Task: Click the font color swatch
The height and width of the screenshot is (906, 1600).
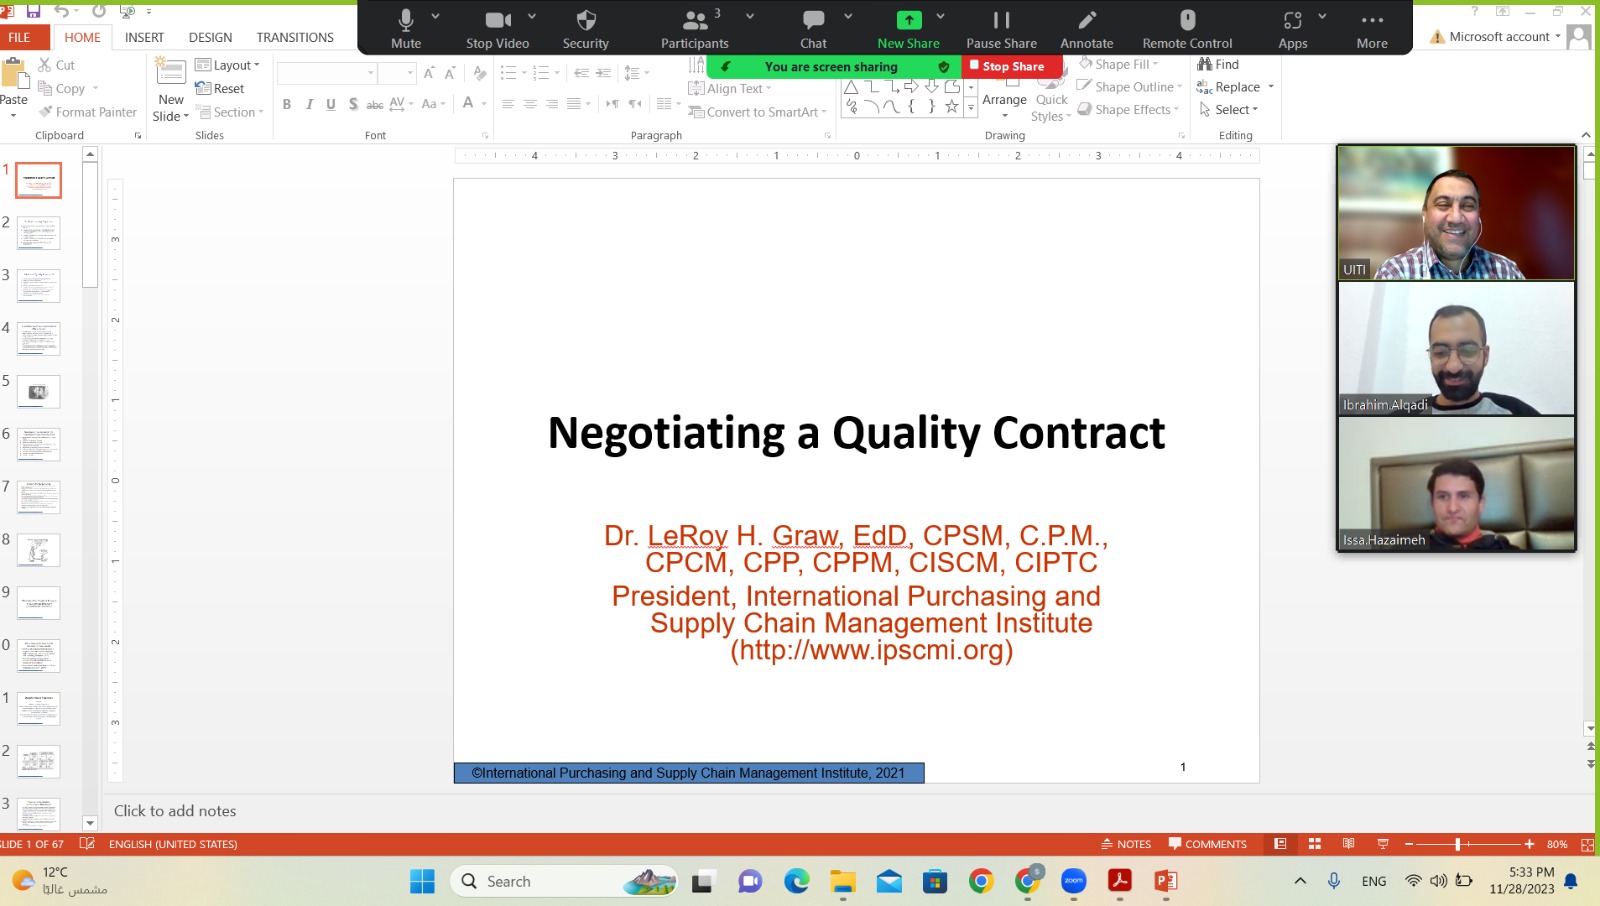Action: (467, 104)
